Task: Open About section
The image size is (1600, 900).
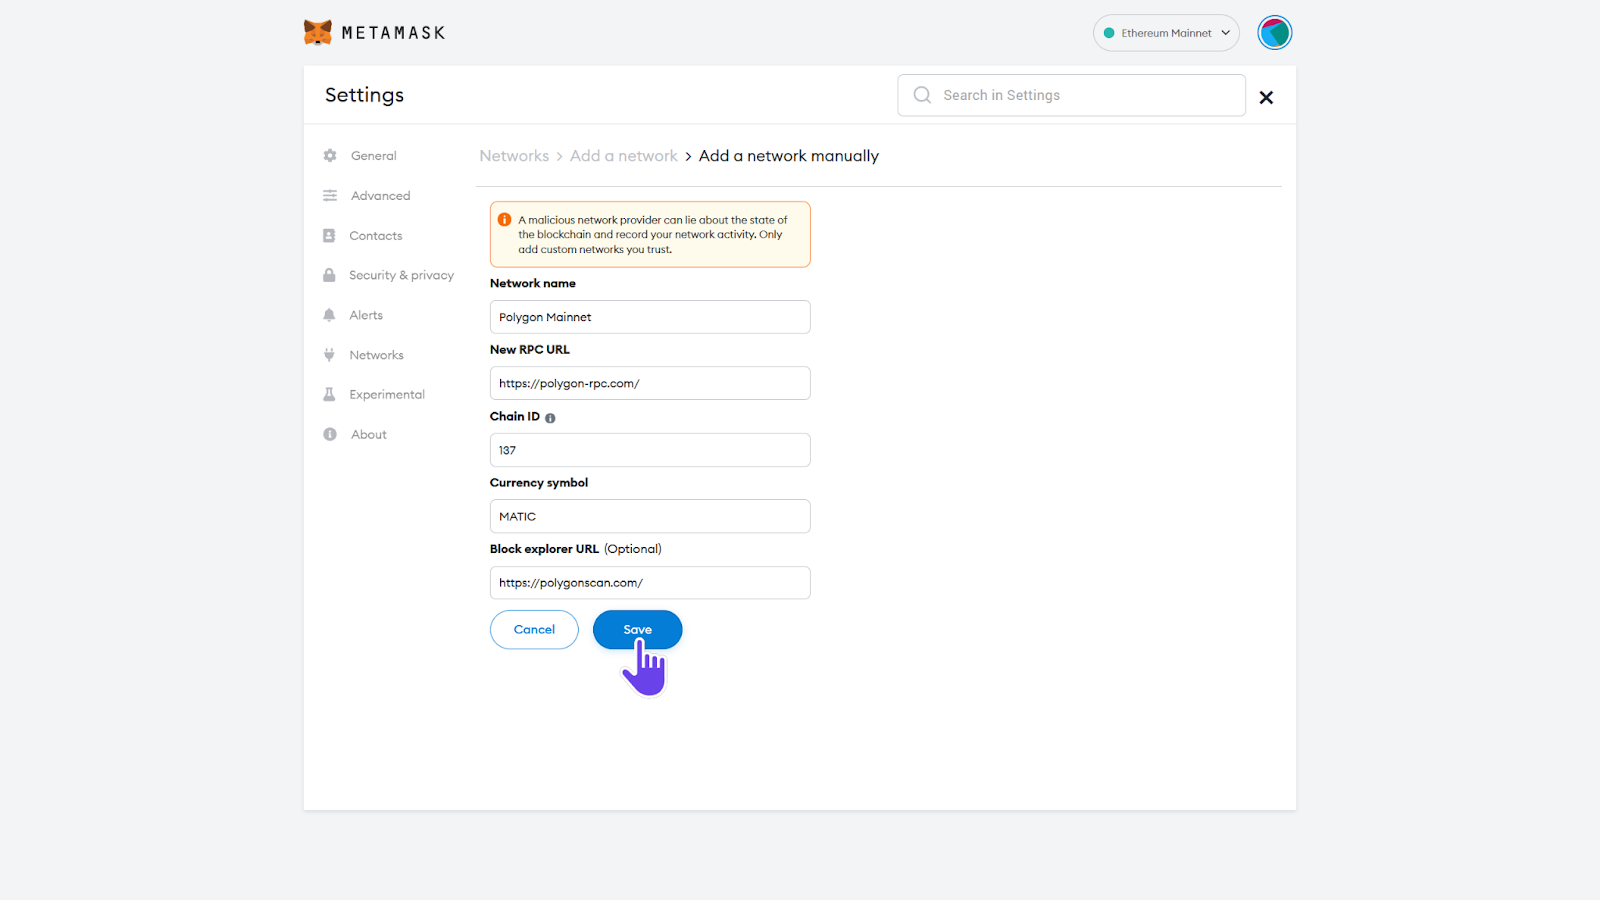Action: [x=368, y=435]
